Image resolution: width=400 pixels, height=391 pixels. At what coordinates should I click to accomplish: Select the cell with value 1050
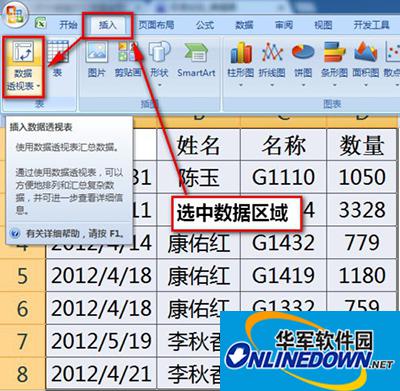[x=362, y=177]
